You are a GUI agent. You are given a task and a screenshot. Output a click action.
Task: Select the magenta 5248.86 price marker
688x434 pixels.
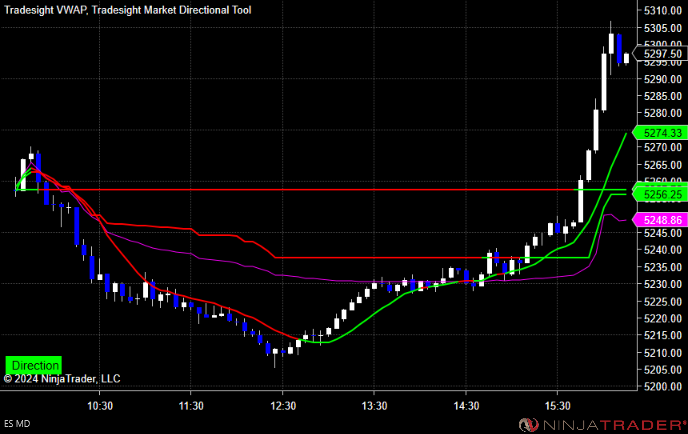pos(660,220)
